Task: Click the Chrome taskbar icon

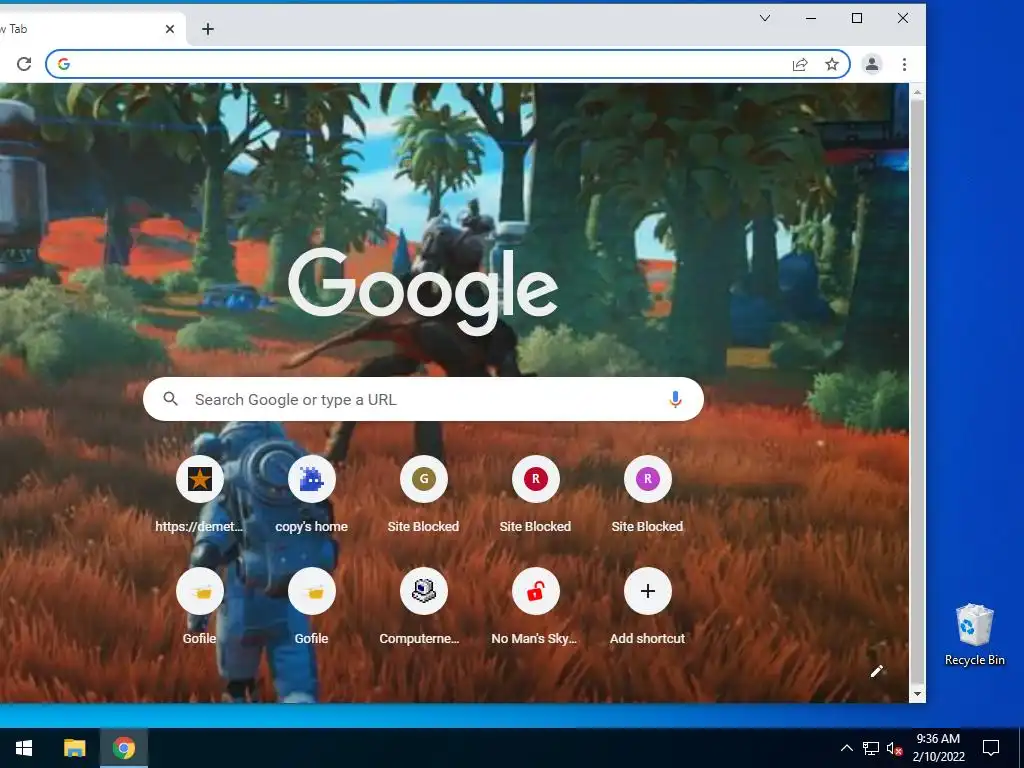Action: pyautogui.click(x=123, y=748)
